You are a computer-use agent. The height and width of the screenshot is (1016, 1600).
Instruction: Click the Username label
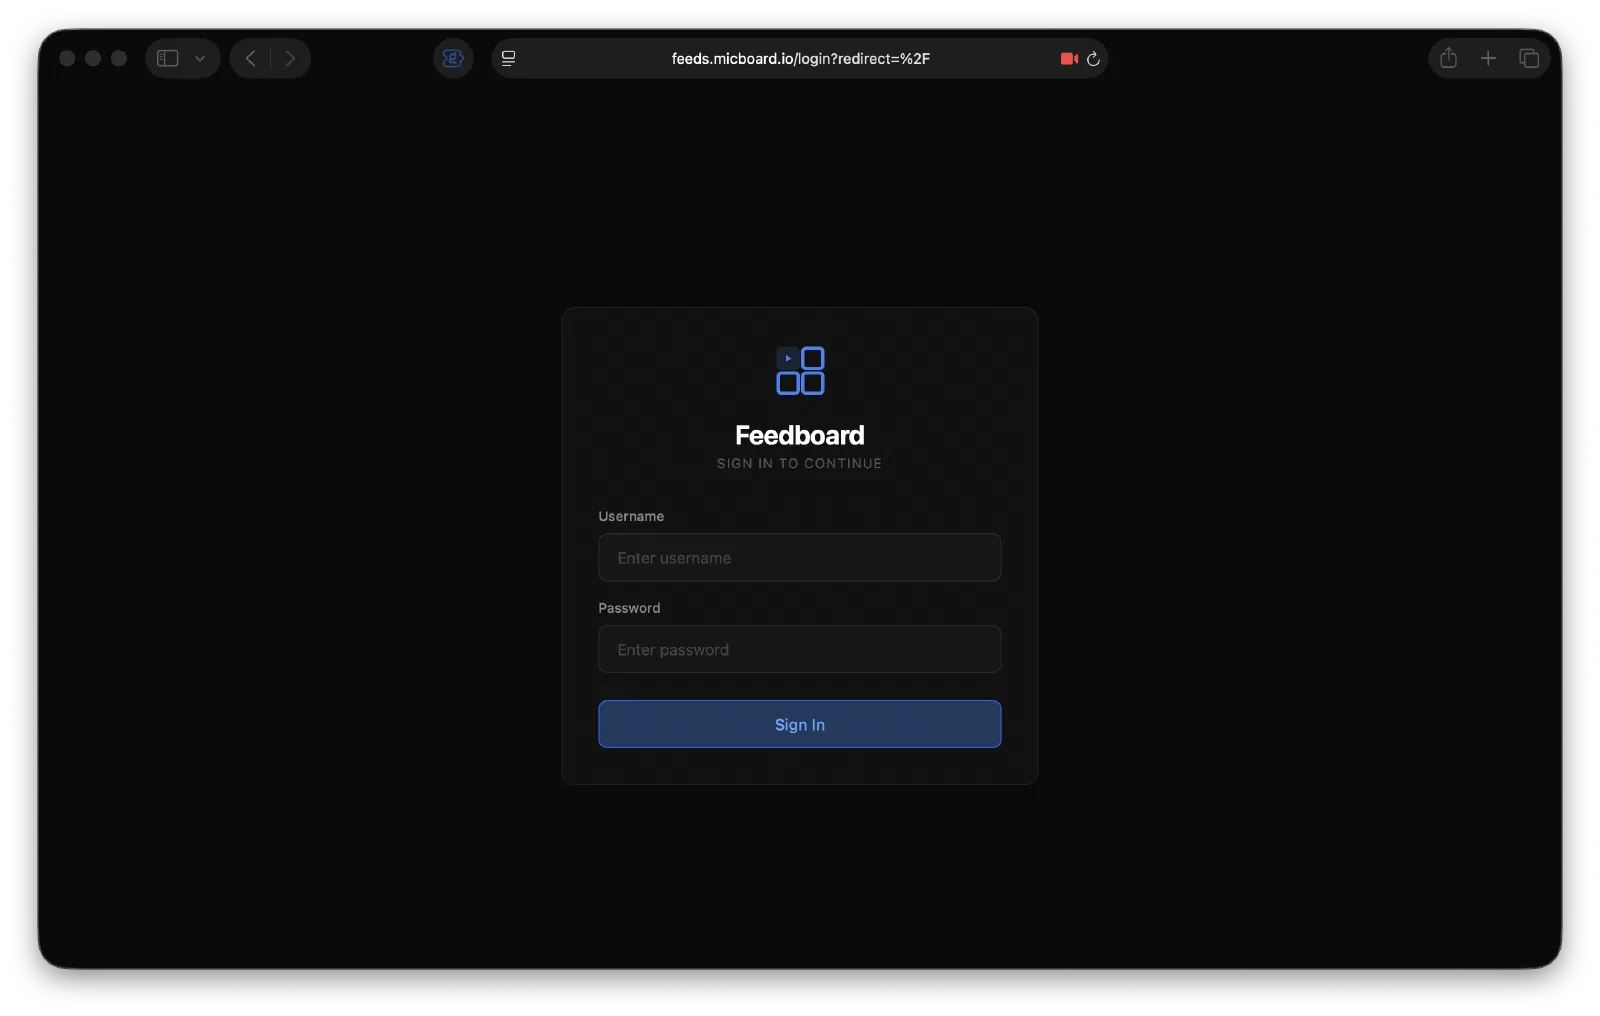[x=631, y=516]
